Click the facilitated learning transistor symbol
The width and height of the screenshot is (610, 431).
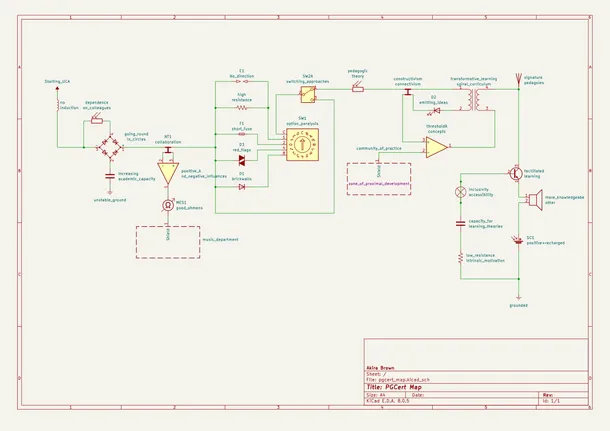coord(515,172)
